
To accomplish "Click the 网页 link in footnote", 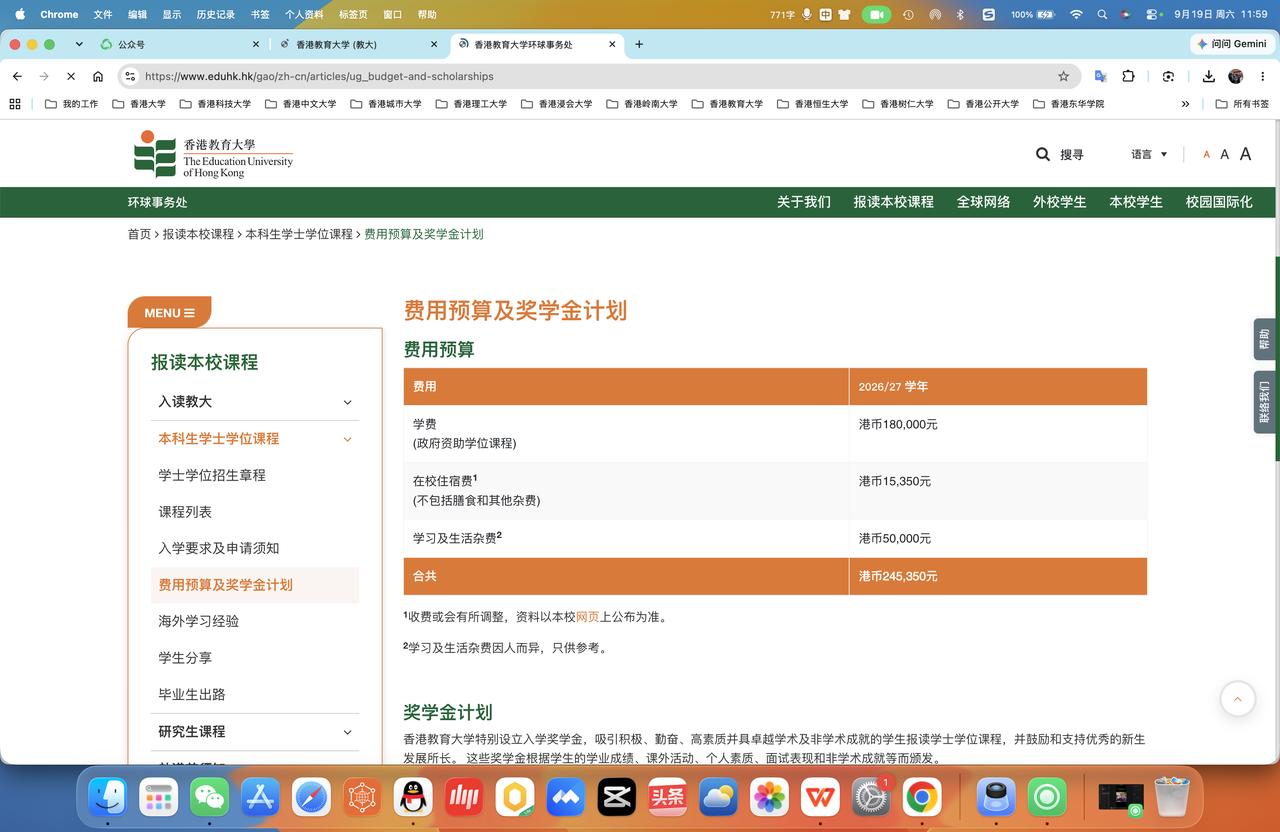I will 588,617.
